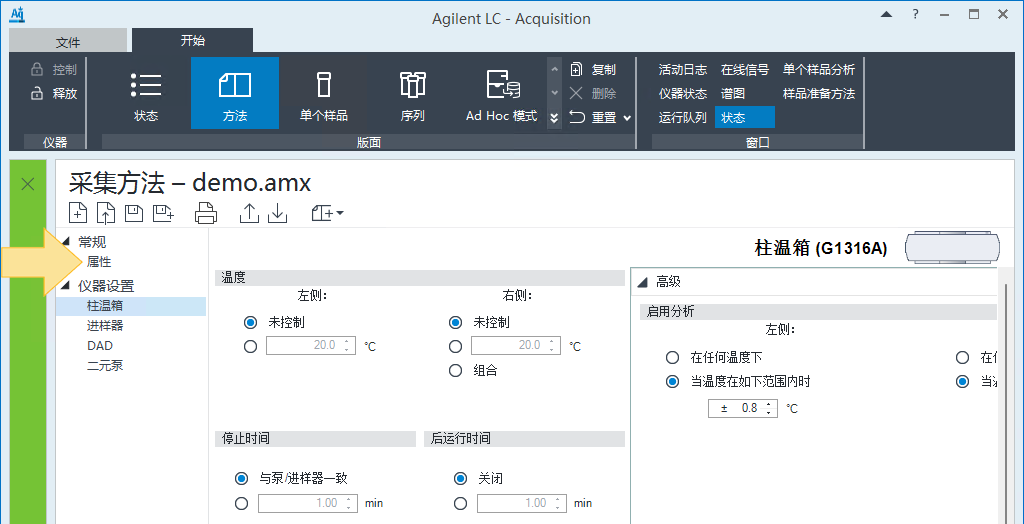Select the post run minutes radio
The width and height of the screenshot is (1024, 524).
(460, 503)
